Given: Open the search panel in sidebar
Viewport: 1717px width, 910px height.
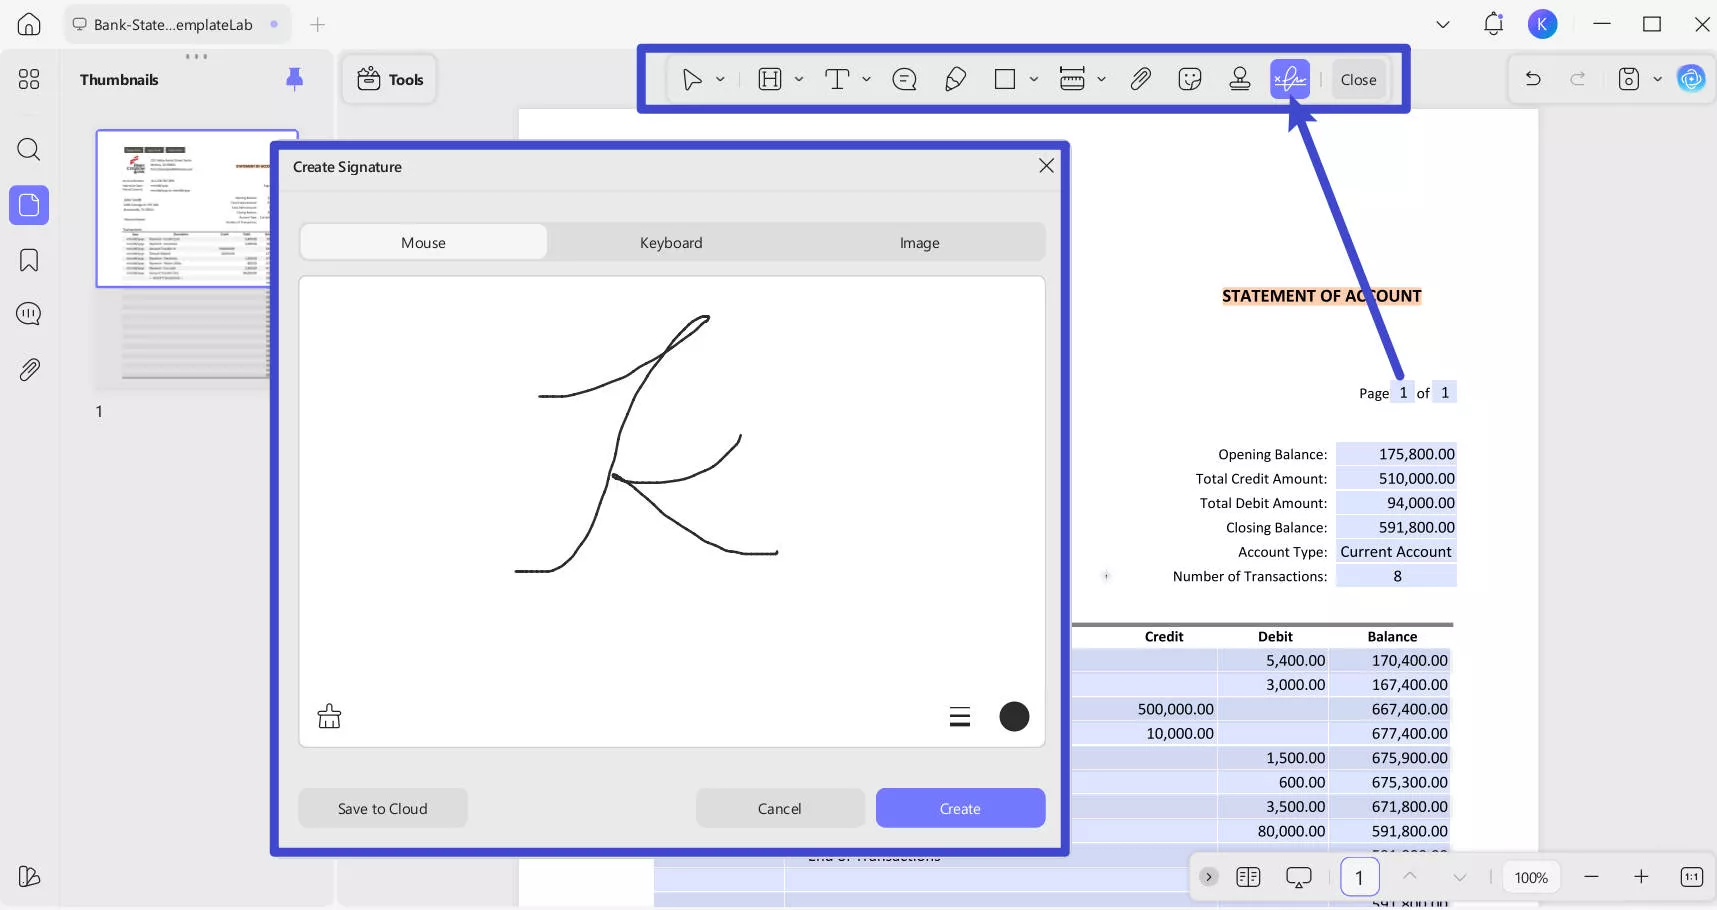Looking at the screenshot, I should click(29, 150).
